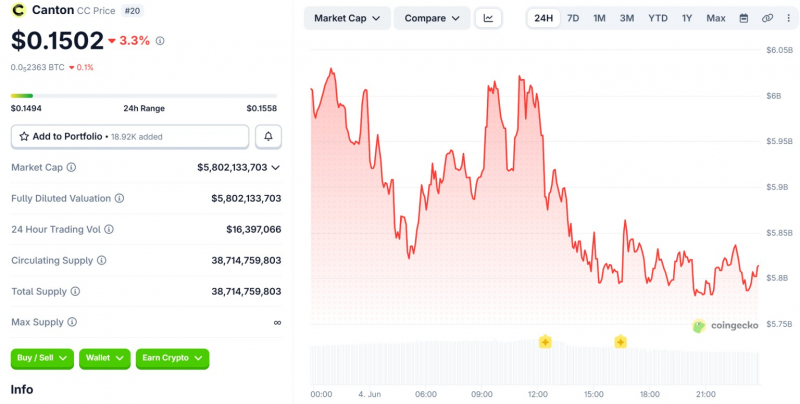
Task: Select the 1Y time range tab
Action: click(x=687, y=18)
